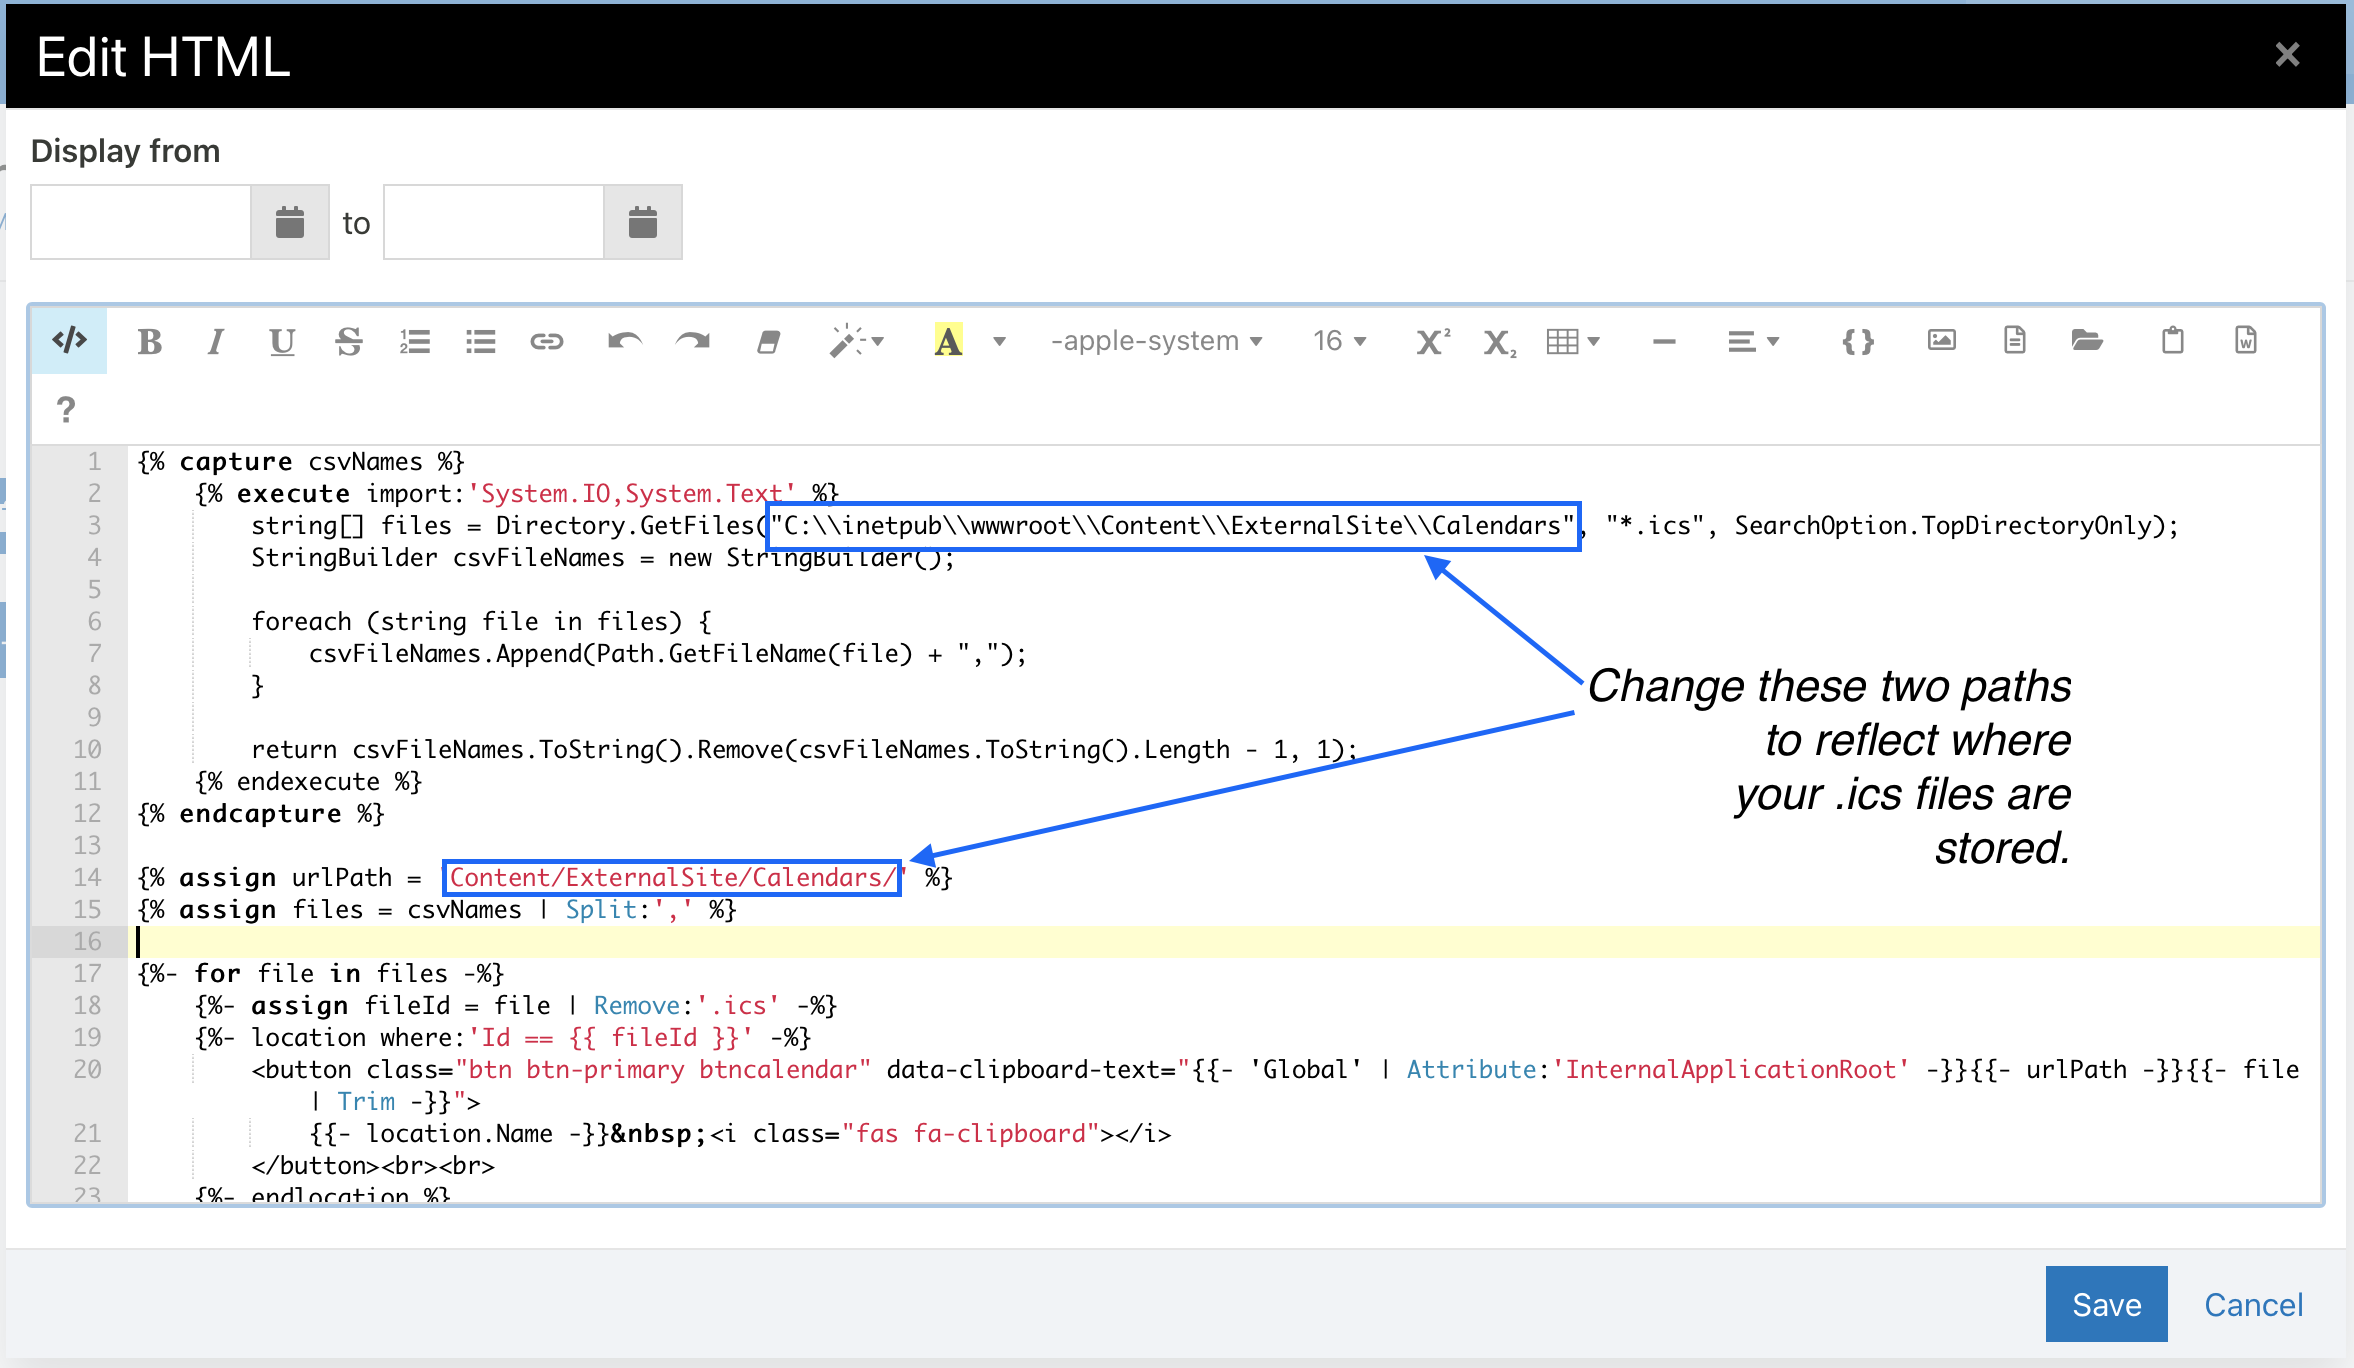The height and width of the screenshot is (1368, 2354).
Task: Click the Display from start date field
Action: pos(141,222)
